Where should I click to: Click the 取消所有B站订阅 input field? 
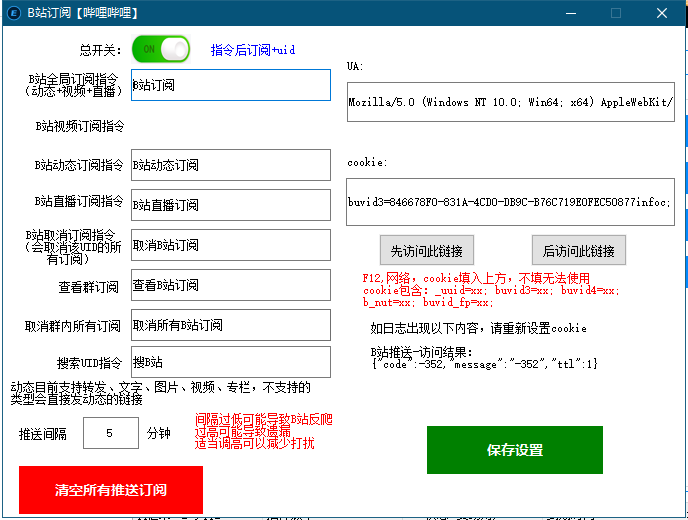coord(231,325)
